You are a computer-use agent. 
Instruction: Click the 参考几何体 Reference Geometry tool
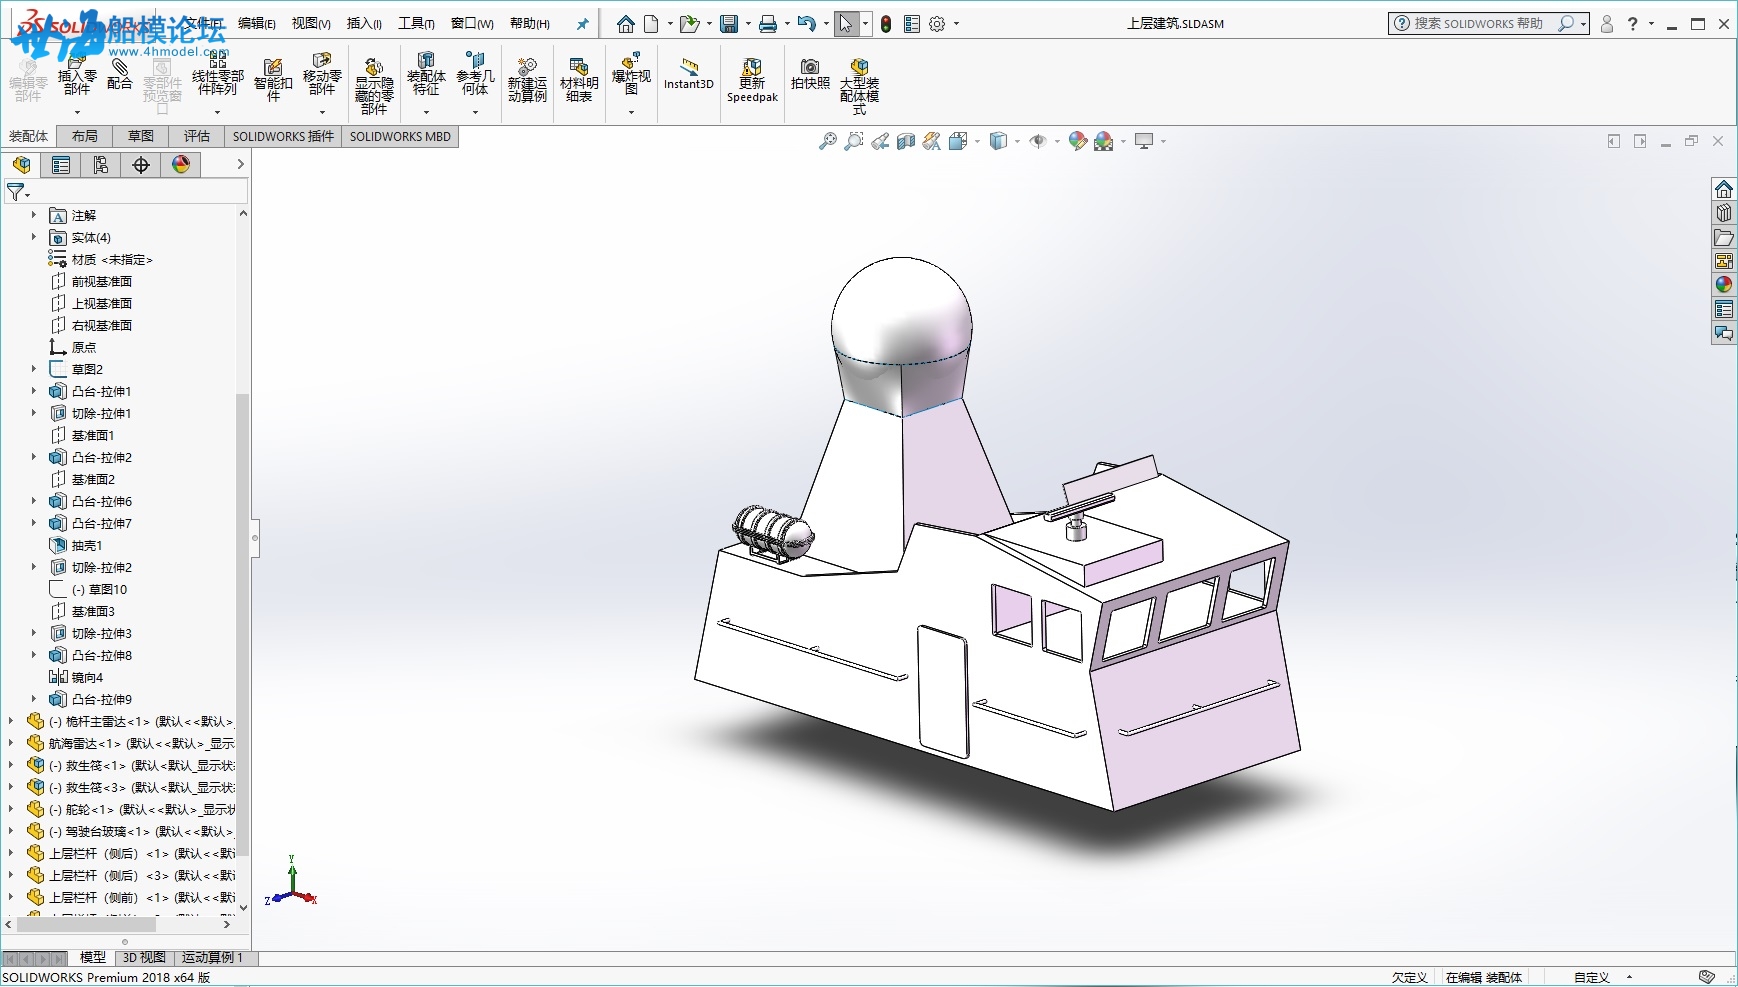[x=475, y=76]
